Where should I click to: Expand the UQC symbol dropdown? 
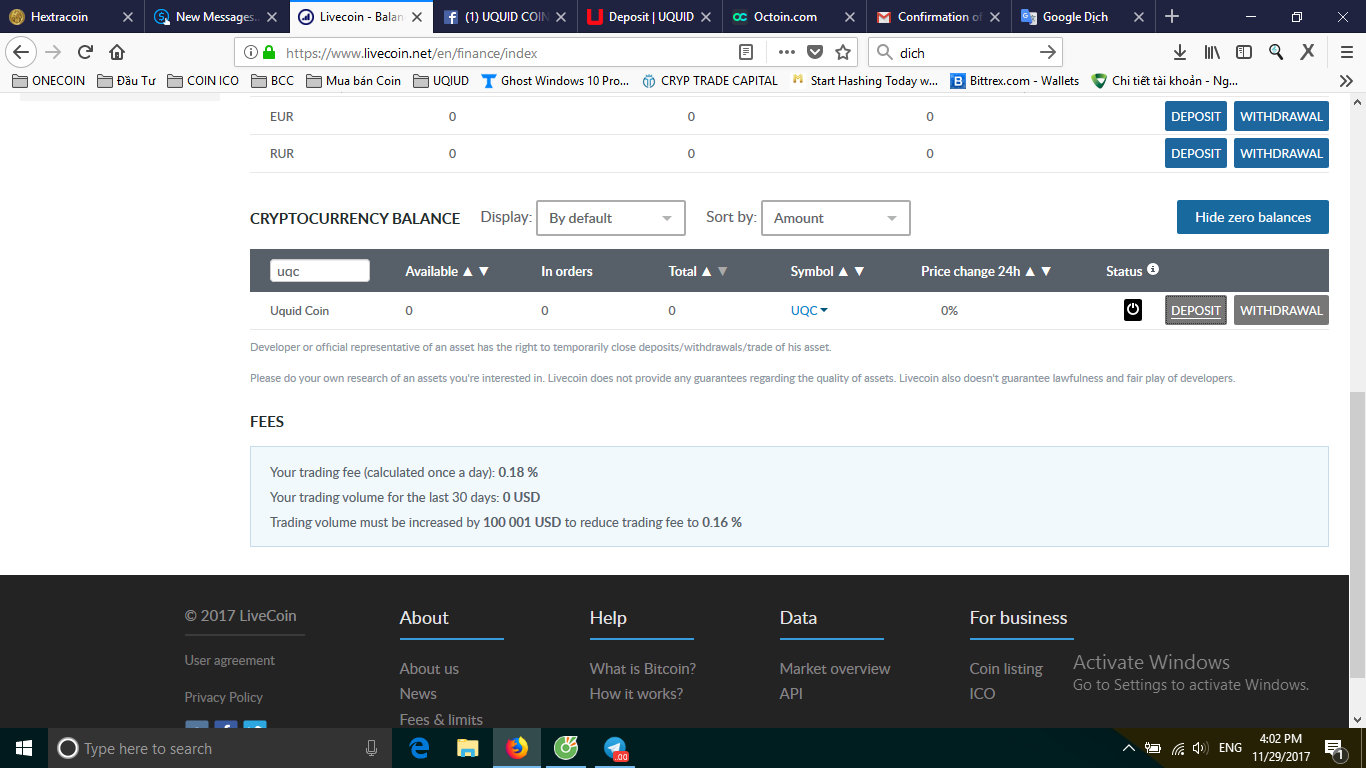tap(809, 310)
